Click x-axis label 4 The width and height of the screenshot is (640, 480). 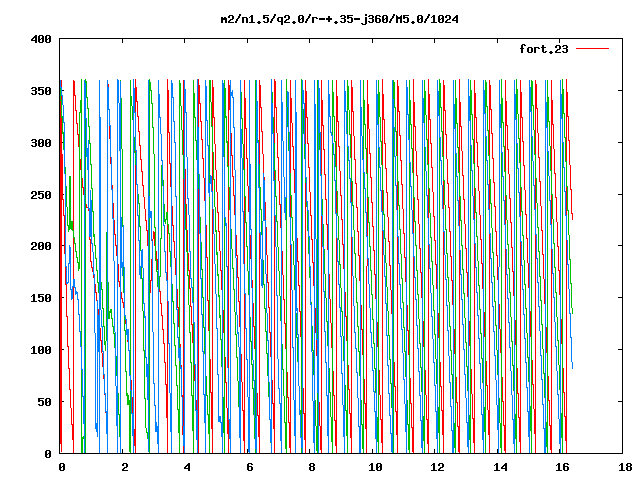(x=187, y=467)
